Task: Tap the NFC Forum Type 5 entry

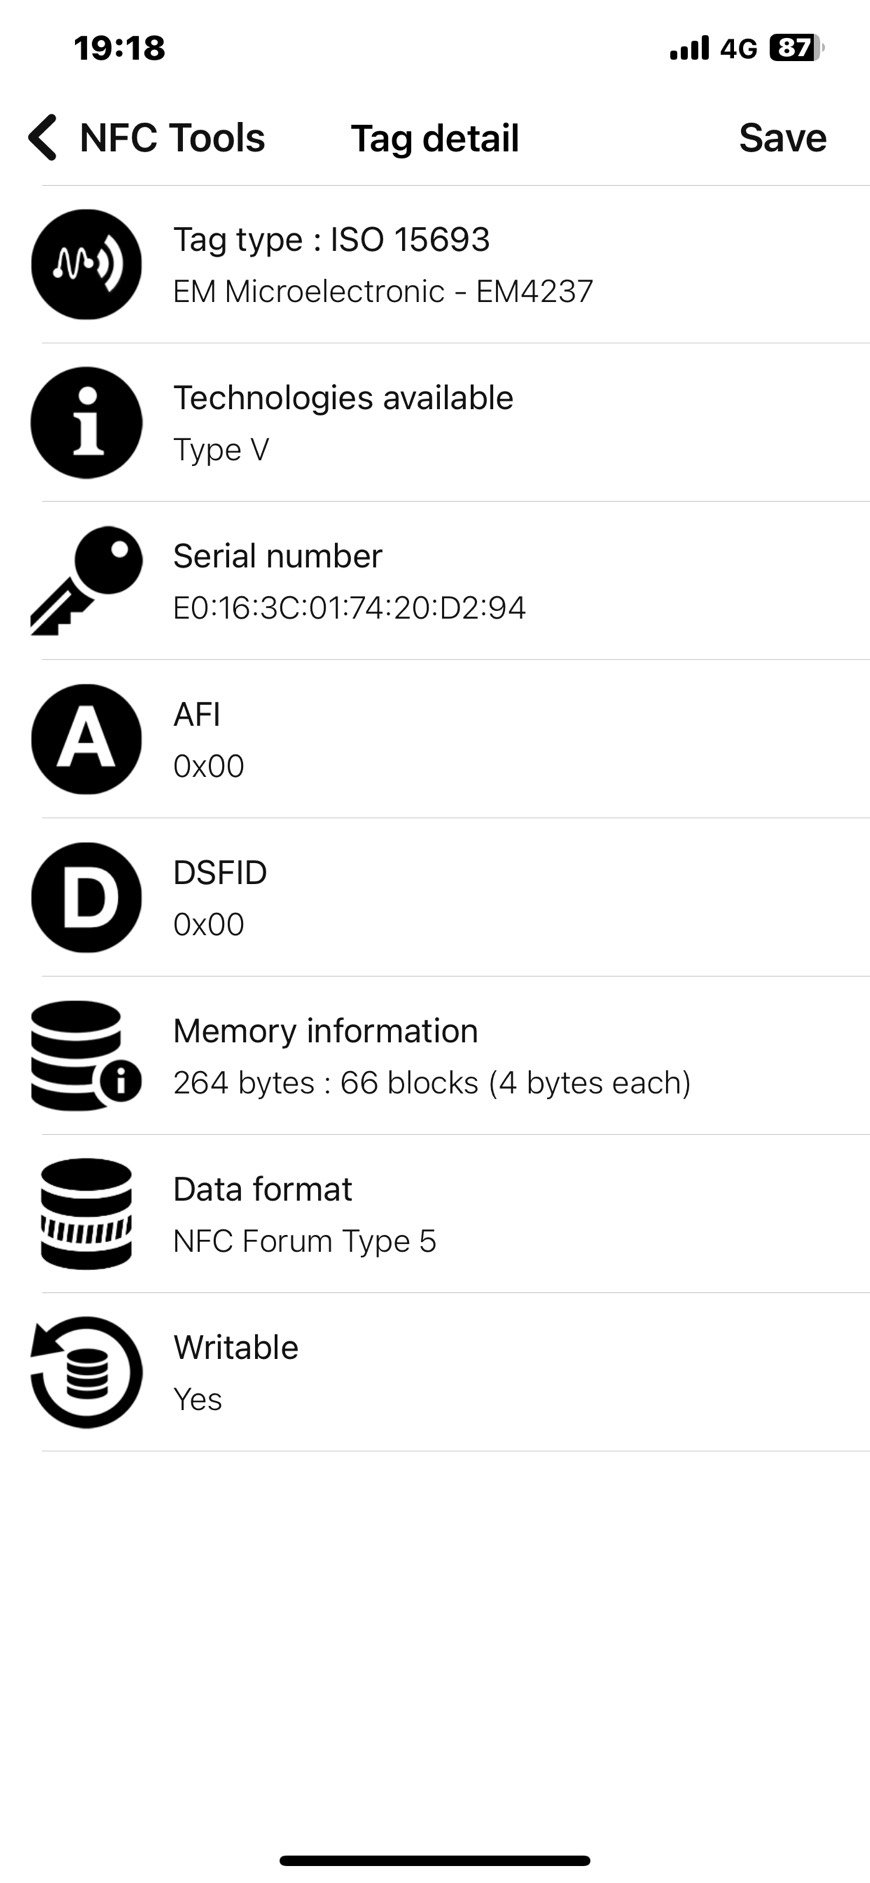Action: 305,1241
